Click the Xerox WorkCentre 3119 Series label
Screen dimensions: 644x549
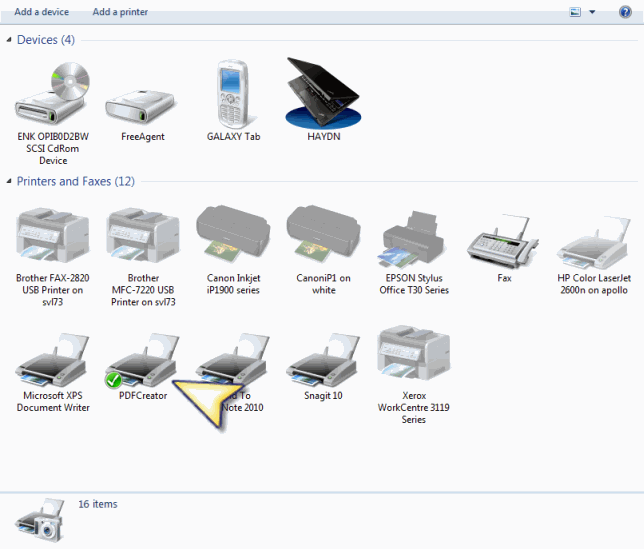tap(414, 407)
